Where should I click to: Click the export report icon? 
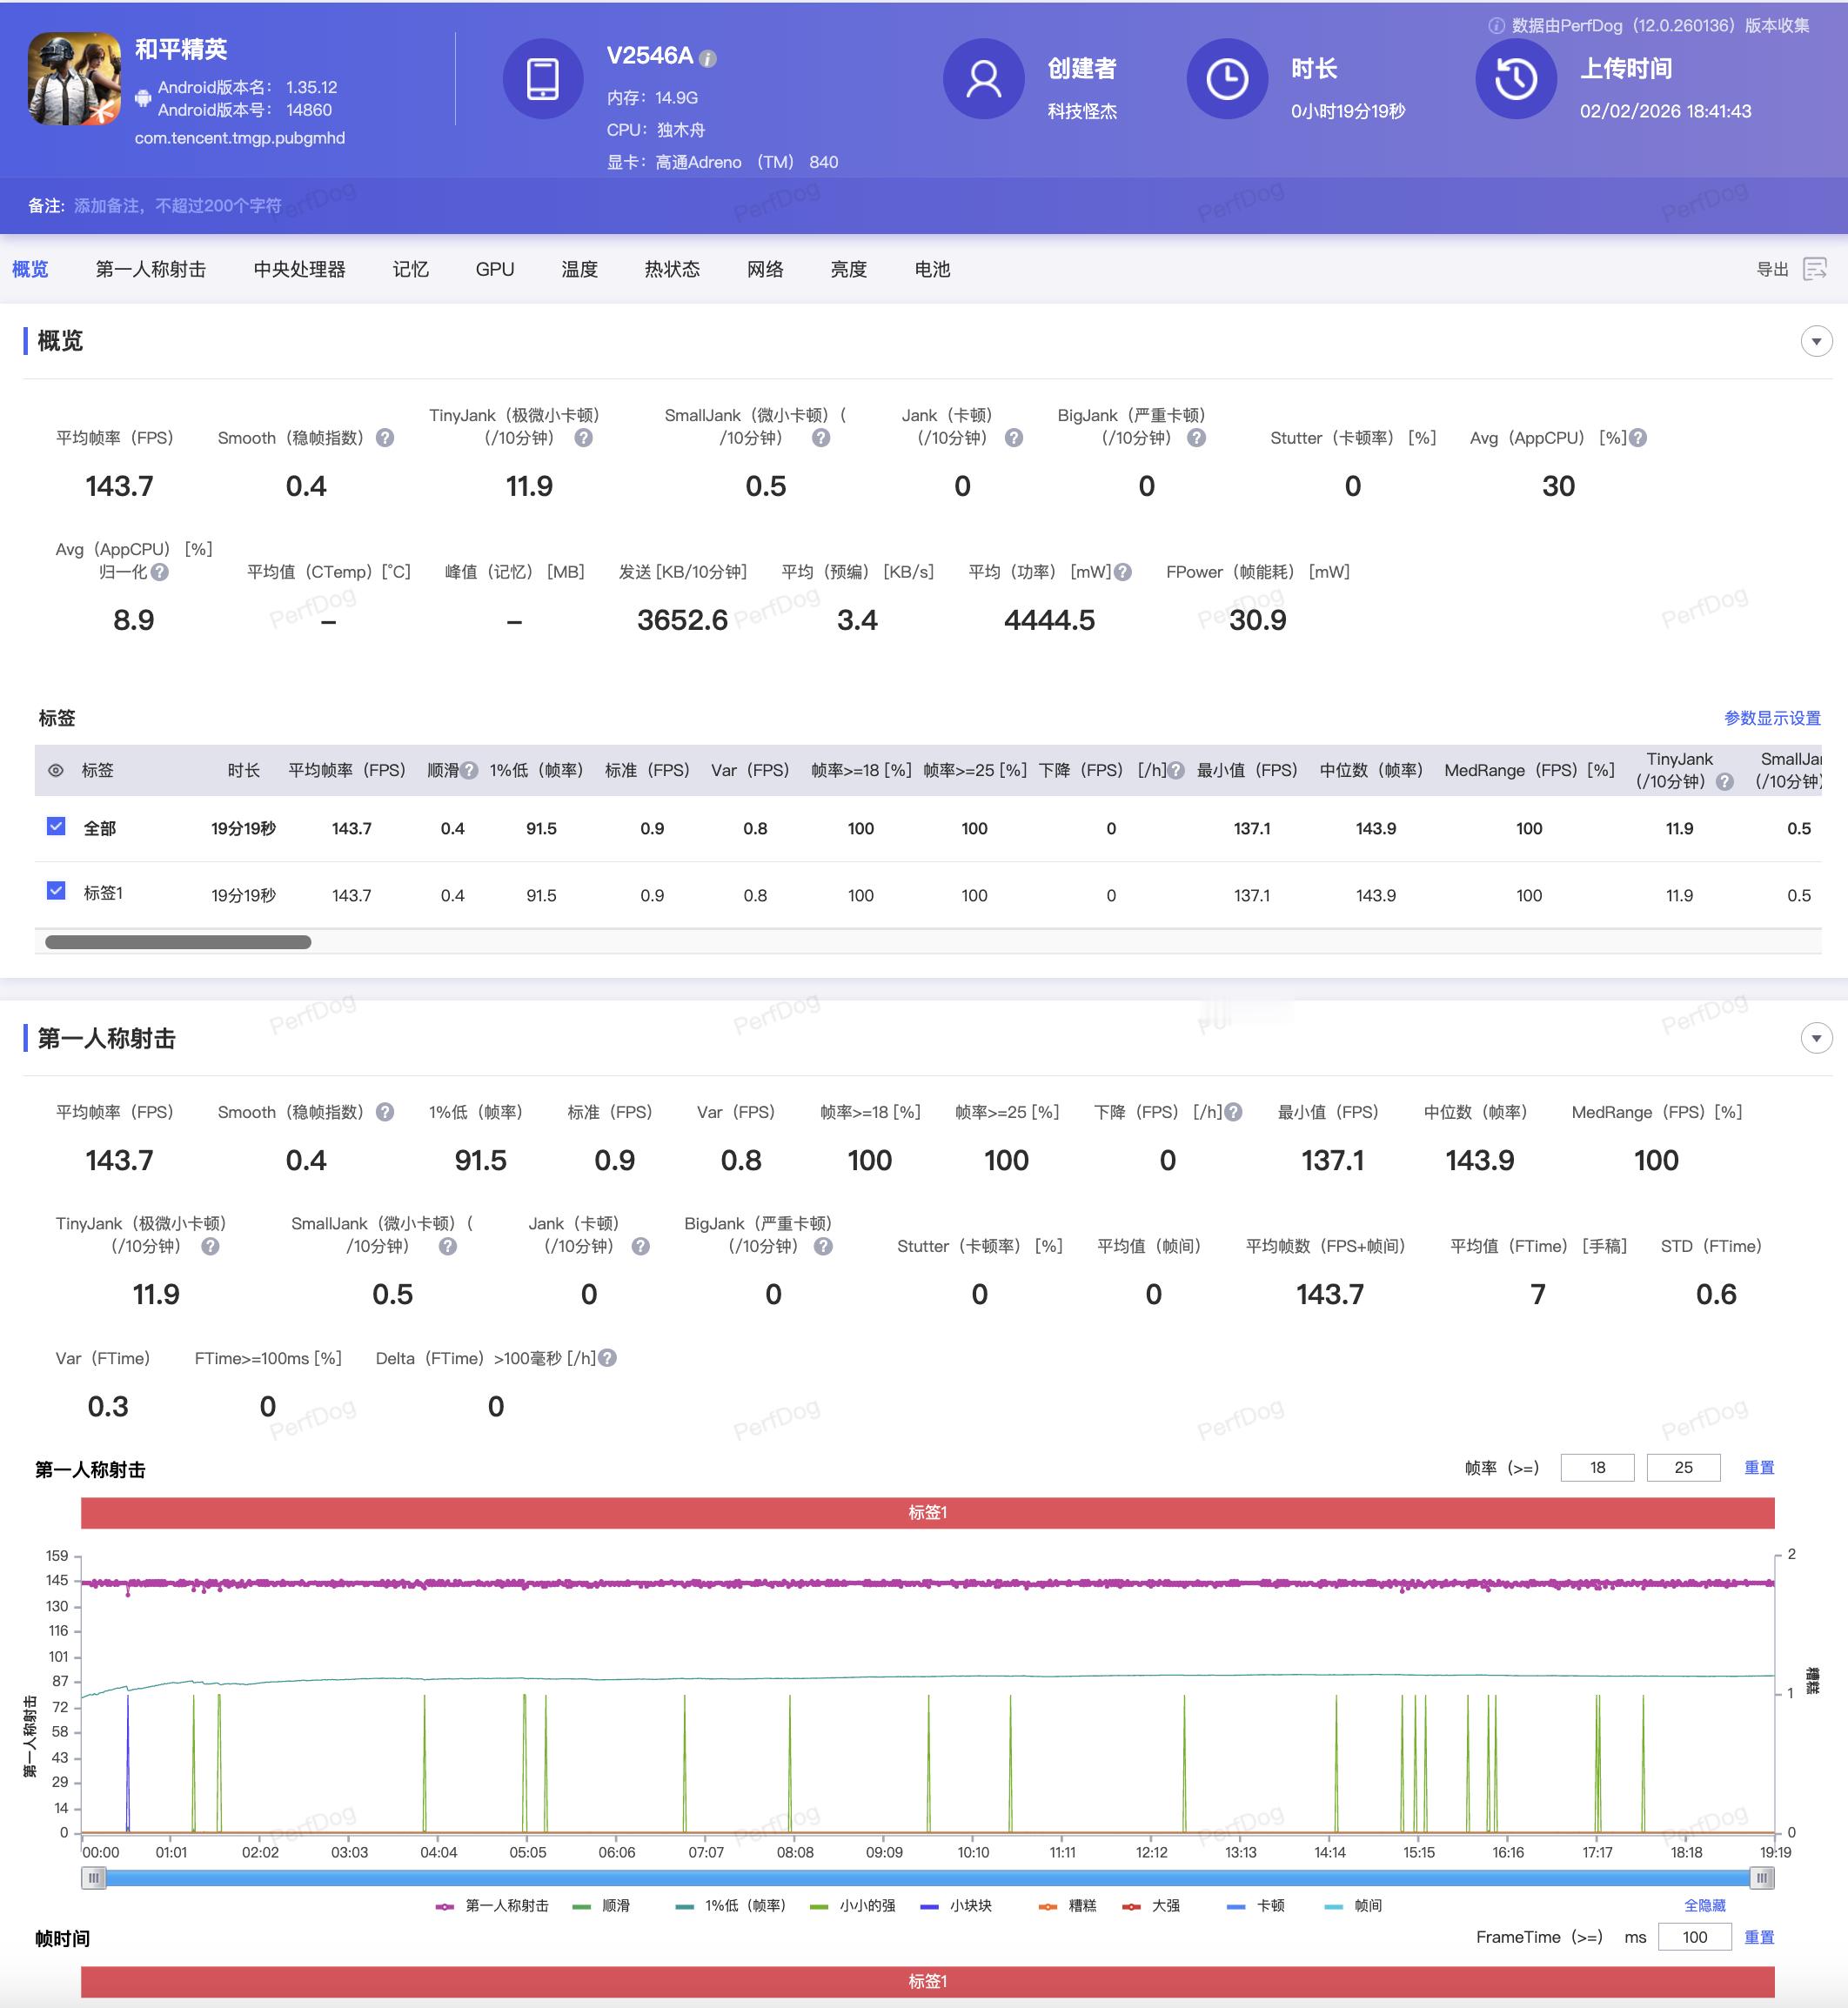(x=1814, y=269)
